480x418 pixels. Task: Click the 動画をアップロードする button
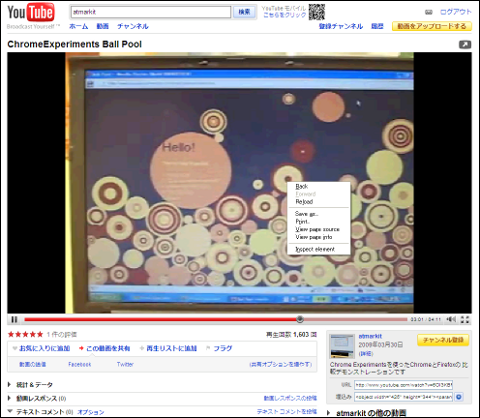[x=432, y=26]
